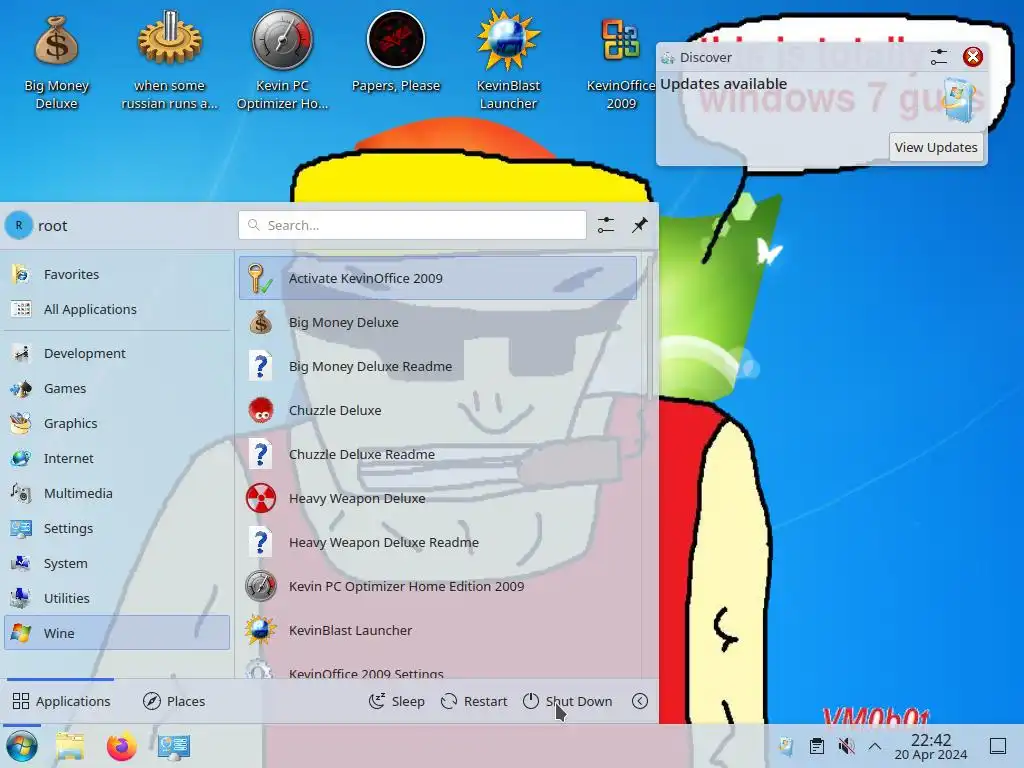The image size is (1024, 768).
Task: Click the muted volume tray icon
Action: (846, 746)
